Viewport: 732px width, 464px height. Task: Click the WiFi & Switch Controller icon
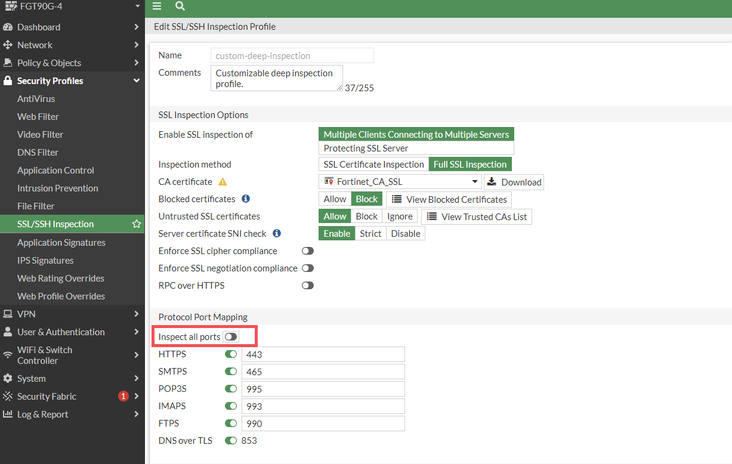click(7, 355)
